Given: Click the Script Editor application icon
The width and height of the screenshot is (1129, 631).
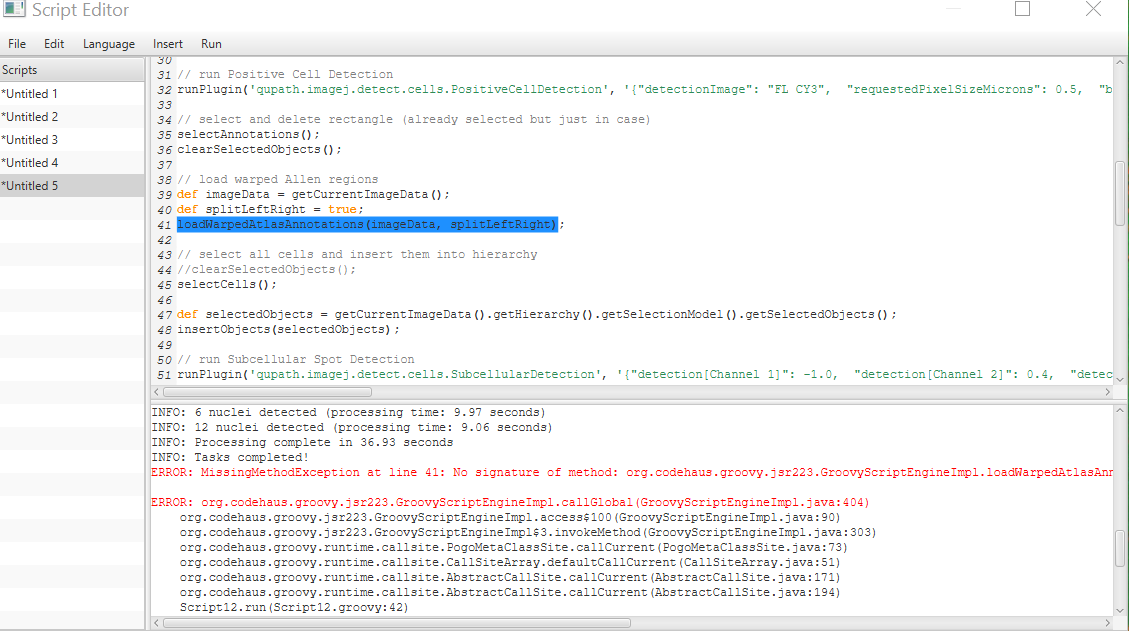Looking at the screenshot, I should [x=14, y=10].
